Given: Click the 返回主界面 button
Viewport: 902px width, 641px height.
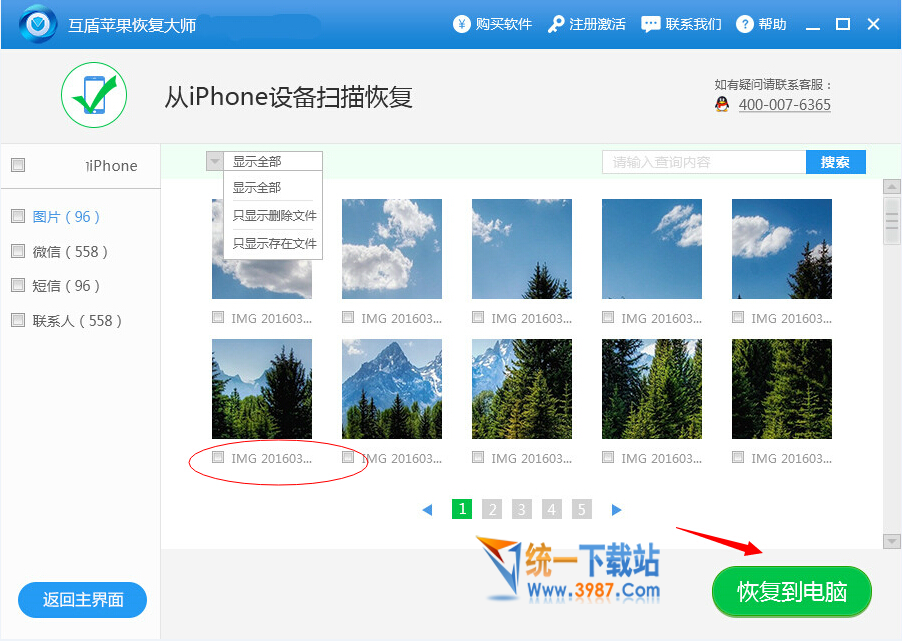Looking at the screenshot, I should click(x=82, y=600).
